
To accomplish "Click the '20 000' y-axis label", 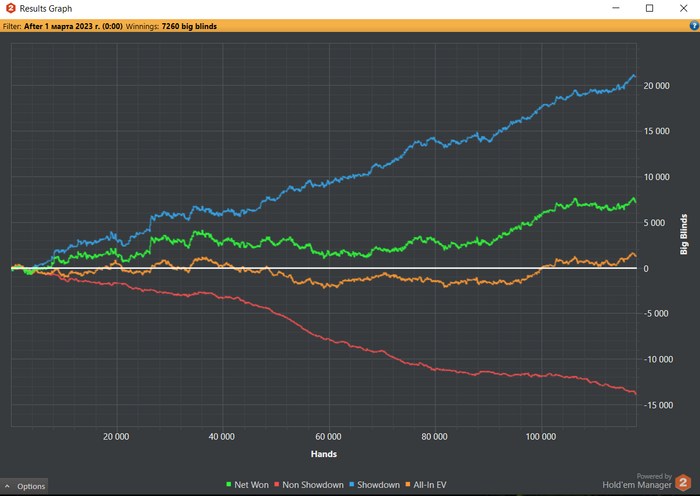I will 656,86.
